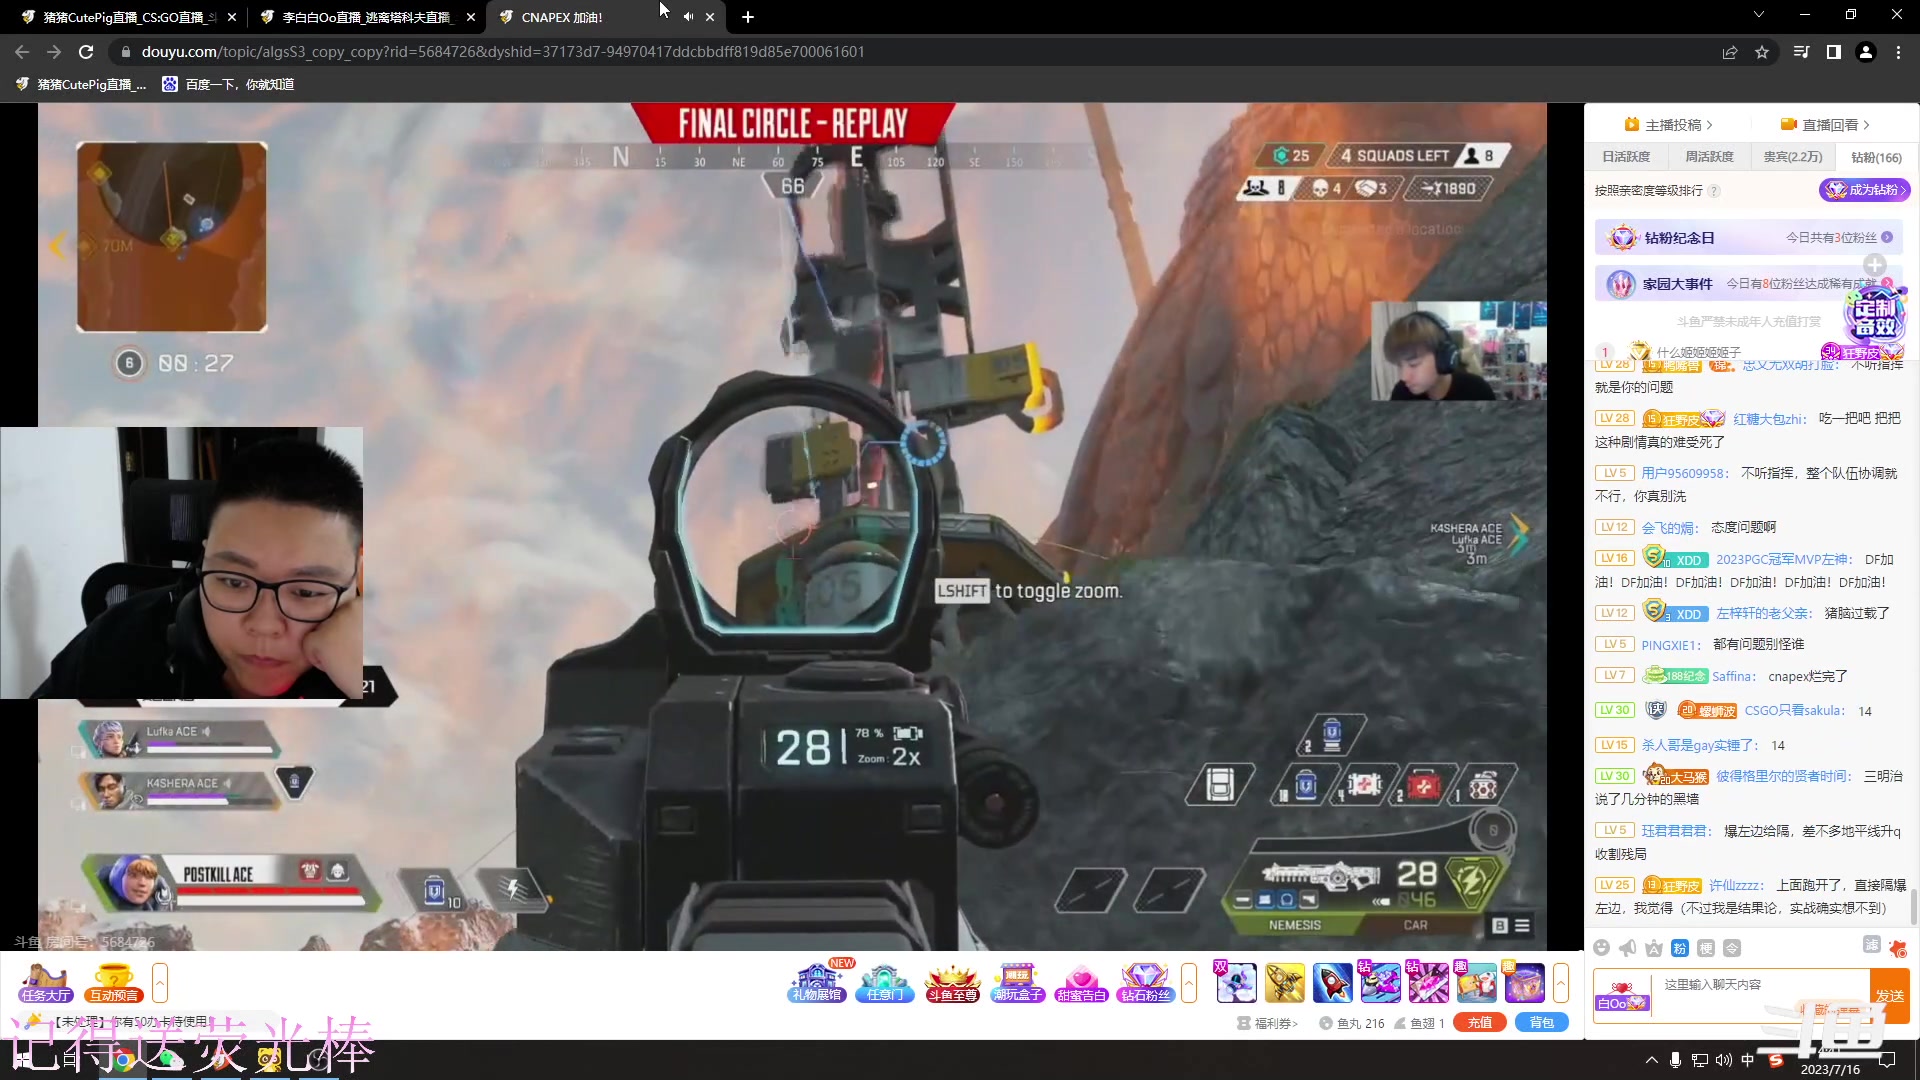1920x1080 pixels.
Task: Open 互动预言 prediction icon
Action: click(114, 982)
